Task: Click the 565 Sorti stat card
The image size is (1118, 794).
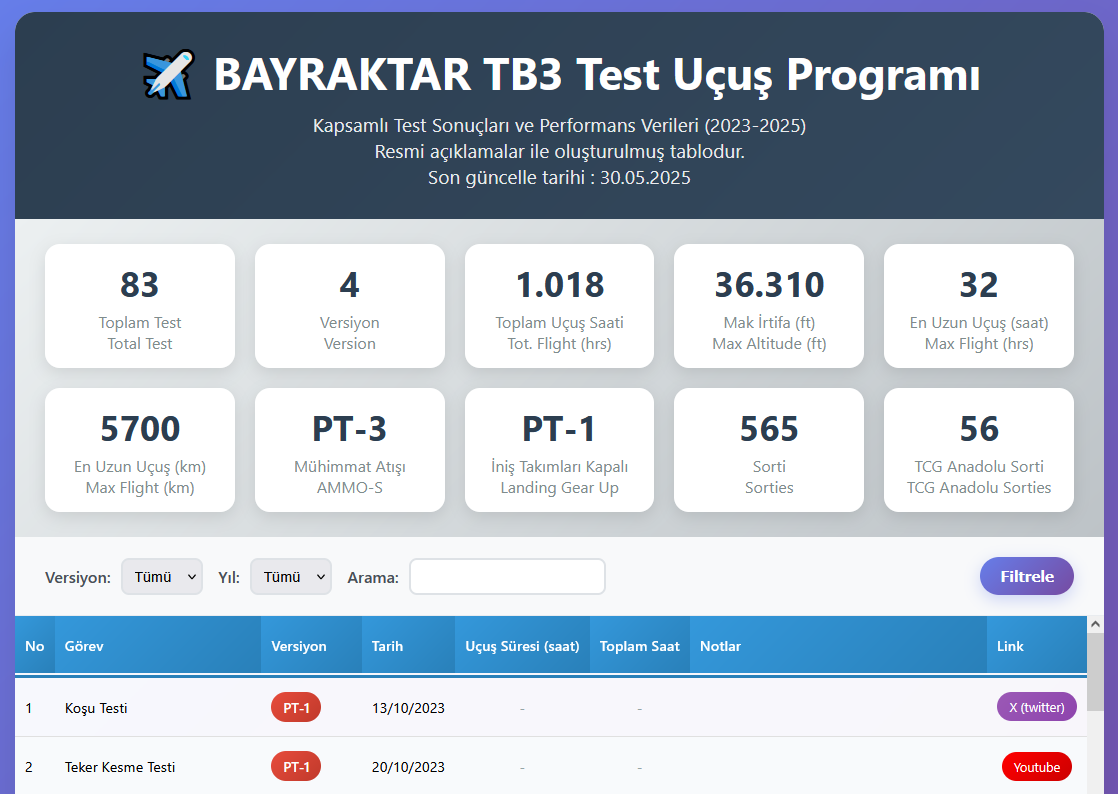Action: pos(769,450)
